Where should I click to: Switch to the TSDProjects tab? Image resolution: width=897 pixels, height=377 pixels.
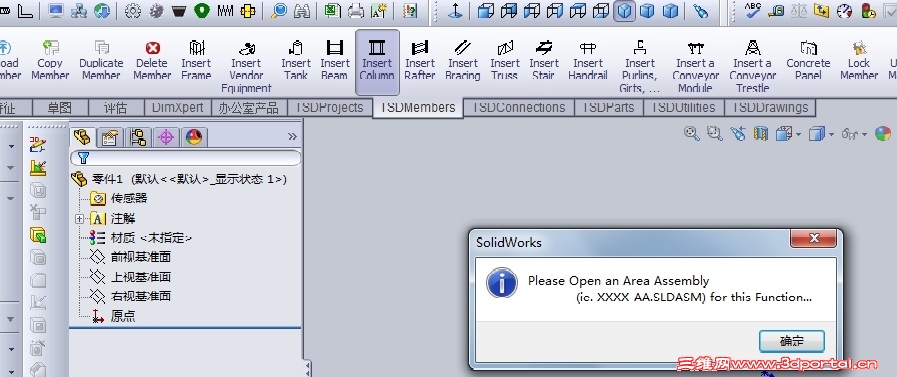tap(330, 108)
